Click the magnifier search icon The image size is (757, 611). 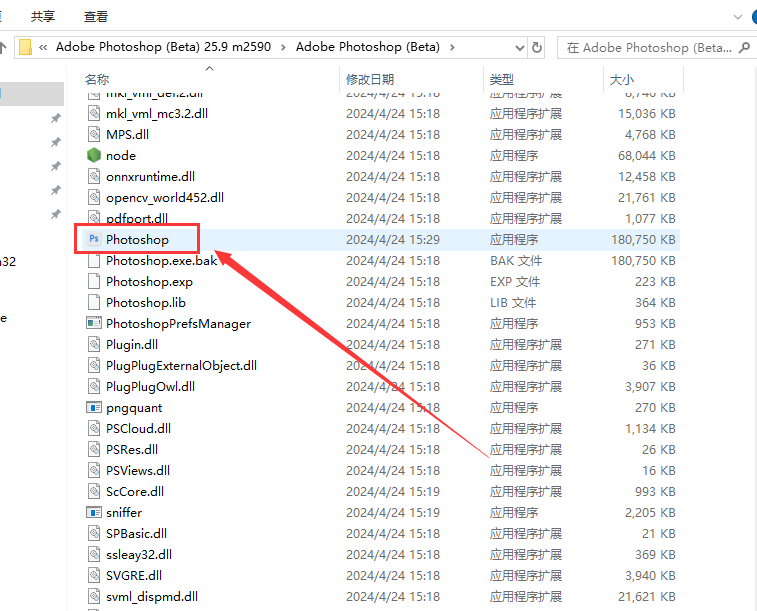coord(745,47)
